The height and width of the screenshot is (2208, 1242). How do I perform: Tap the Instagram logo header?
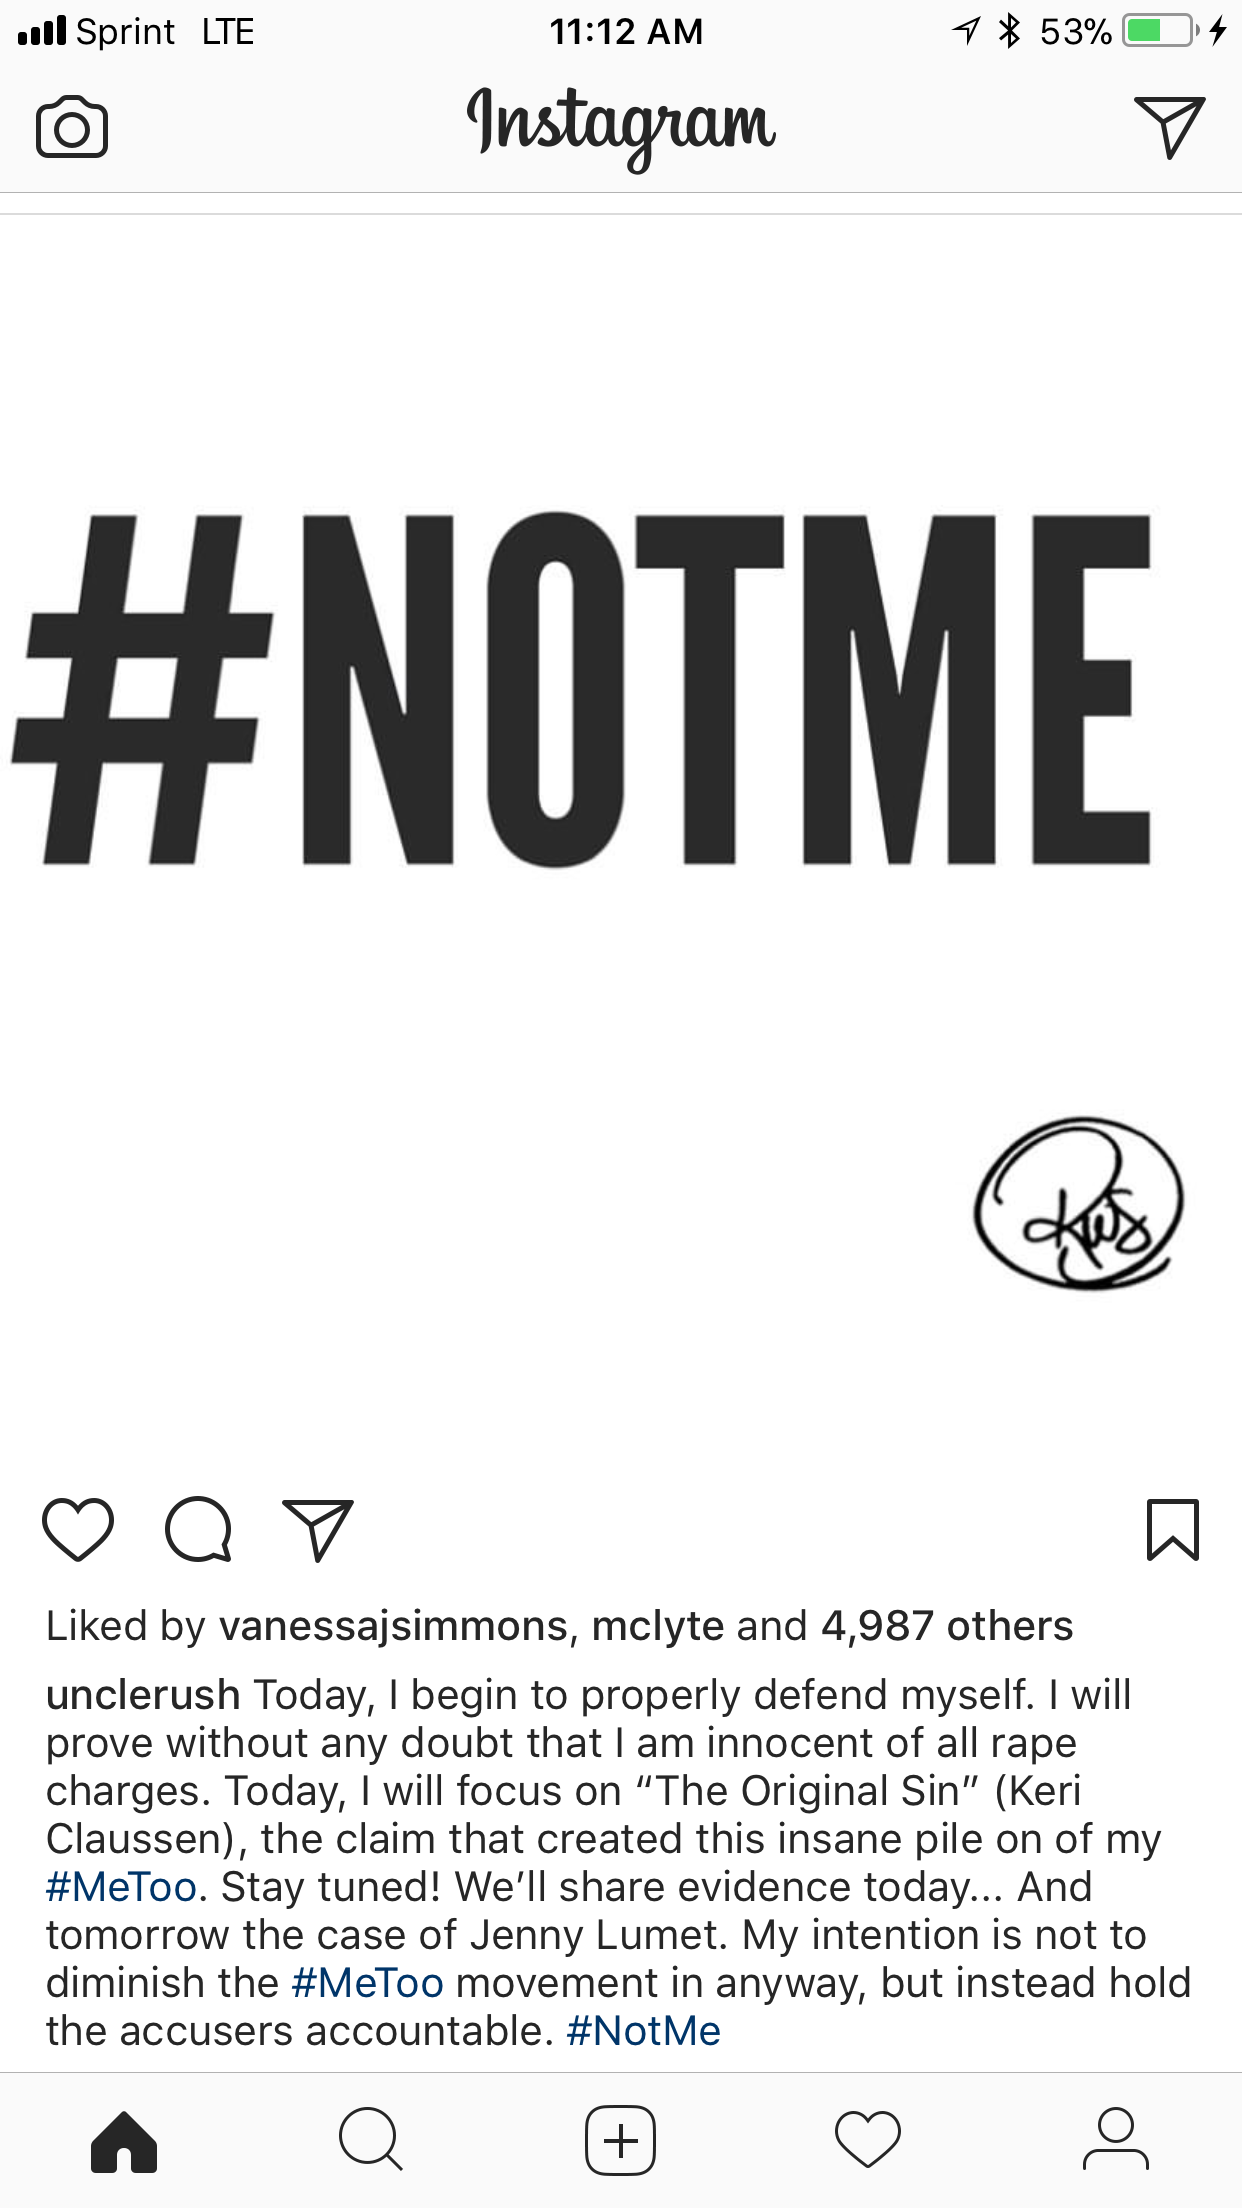pyautogui.click(x=621, y=127)
